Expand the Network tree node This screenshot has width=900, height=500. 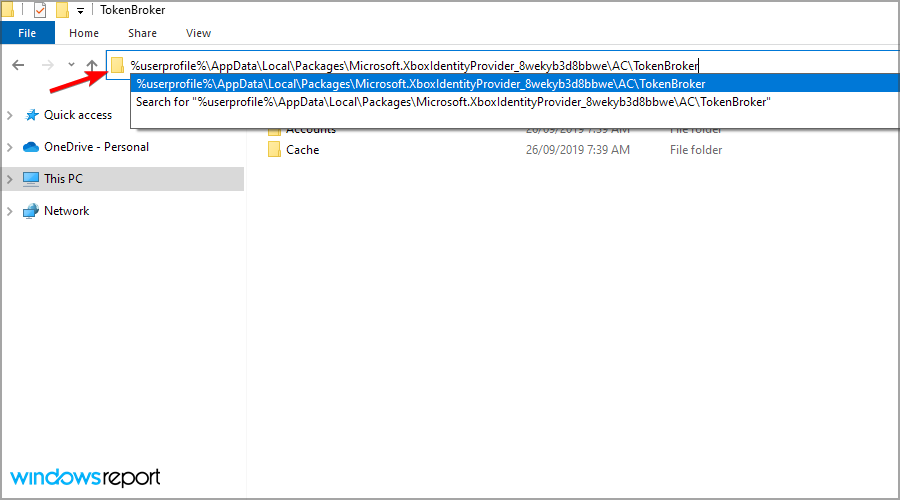click(10, 211)
